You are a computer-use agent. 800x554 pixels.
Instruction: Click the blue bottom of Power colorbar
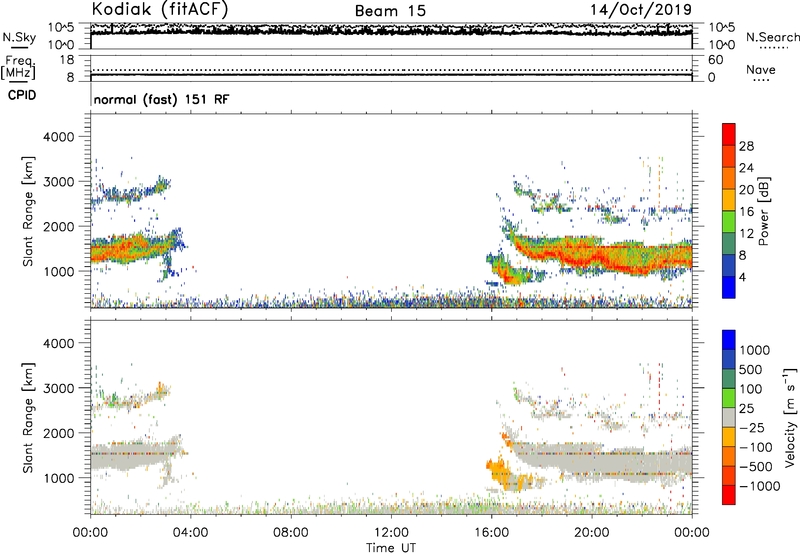pos(729,287)
